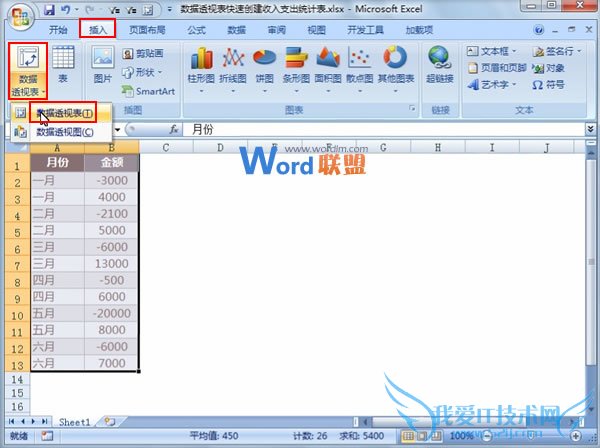
Task: Expand the Shapes (形状) dropdown
Action: 160,72
